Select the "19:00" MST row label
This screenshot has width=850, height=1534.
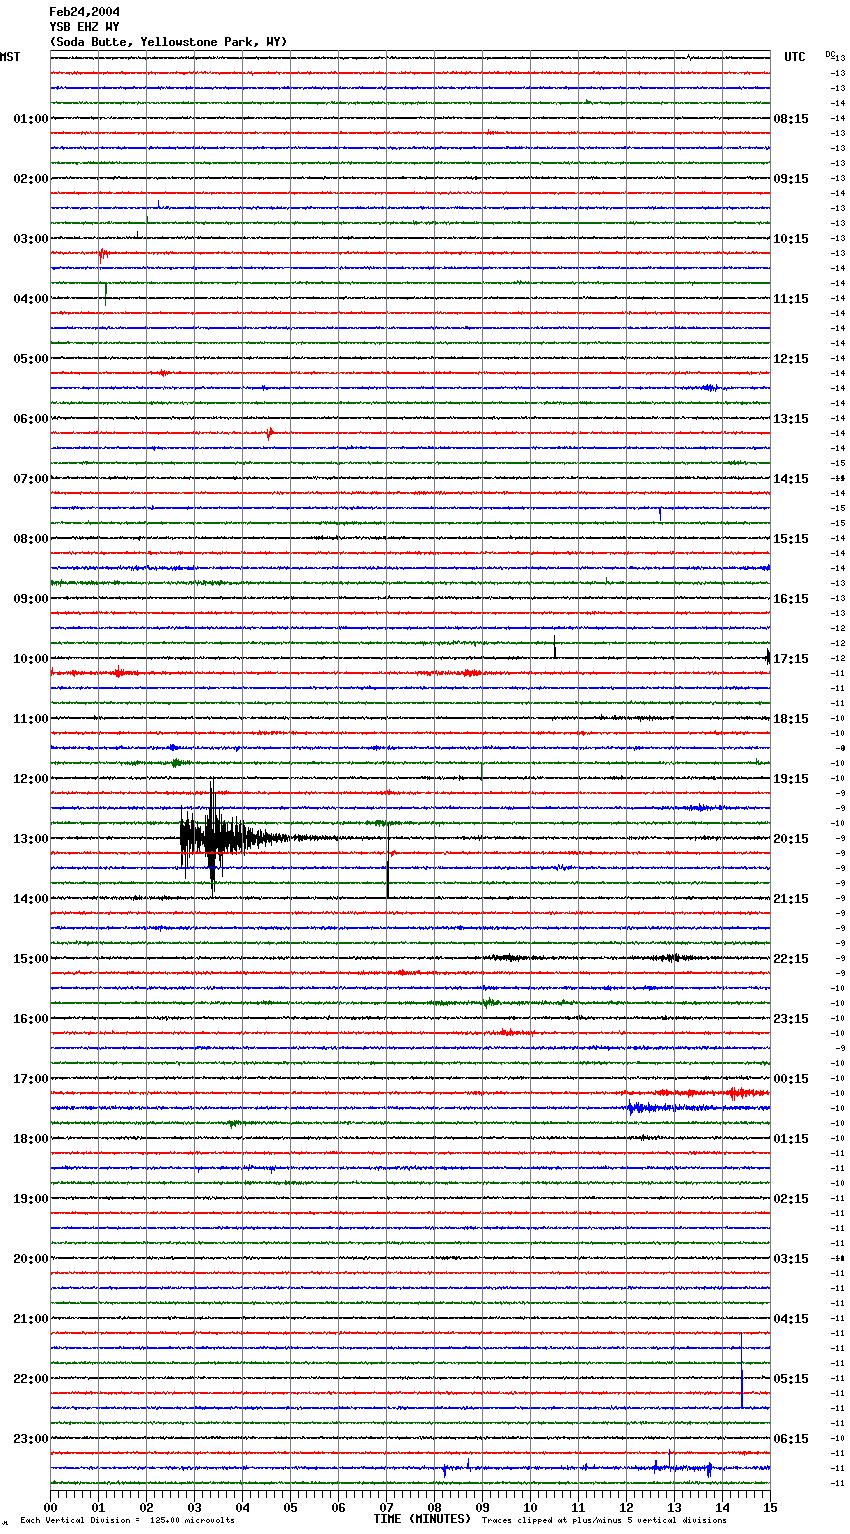pos(31,1199)
